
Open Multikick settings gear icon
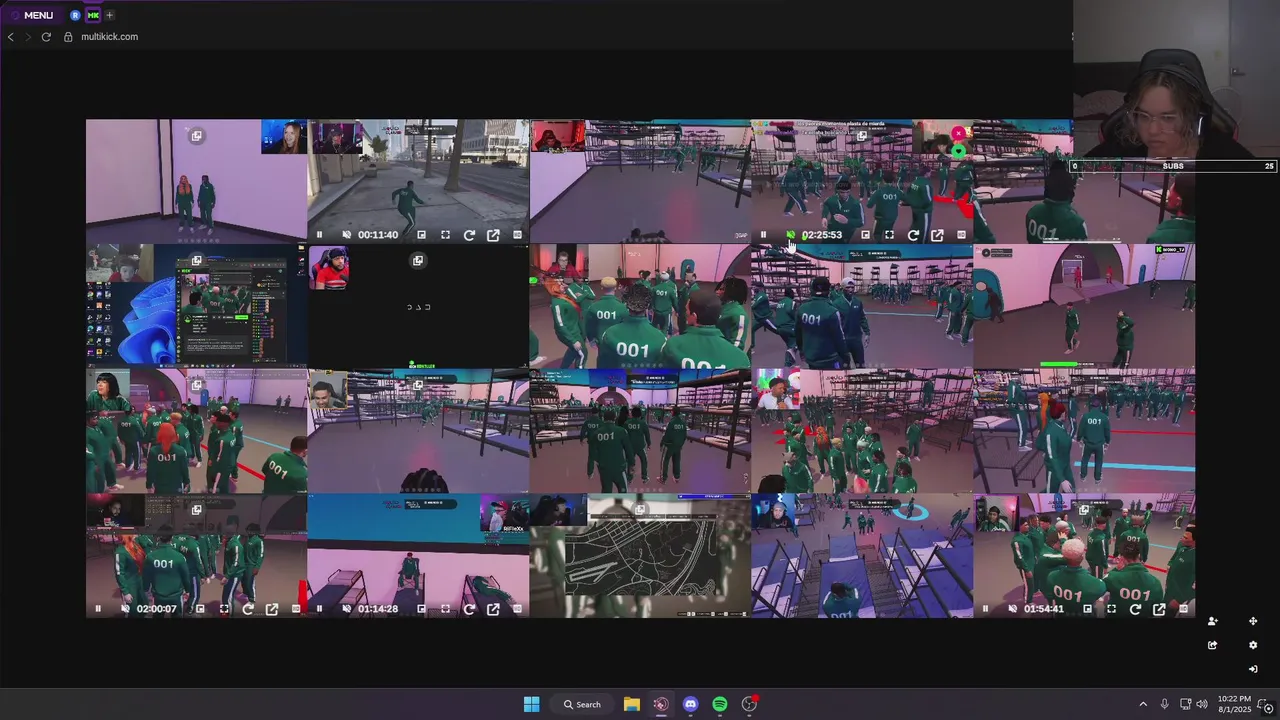click(1253, 645)
